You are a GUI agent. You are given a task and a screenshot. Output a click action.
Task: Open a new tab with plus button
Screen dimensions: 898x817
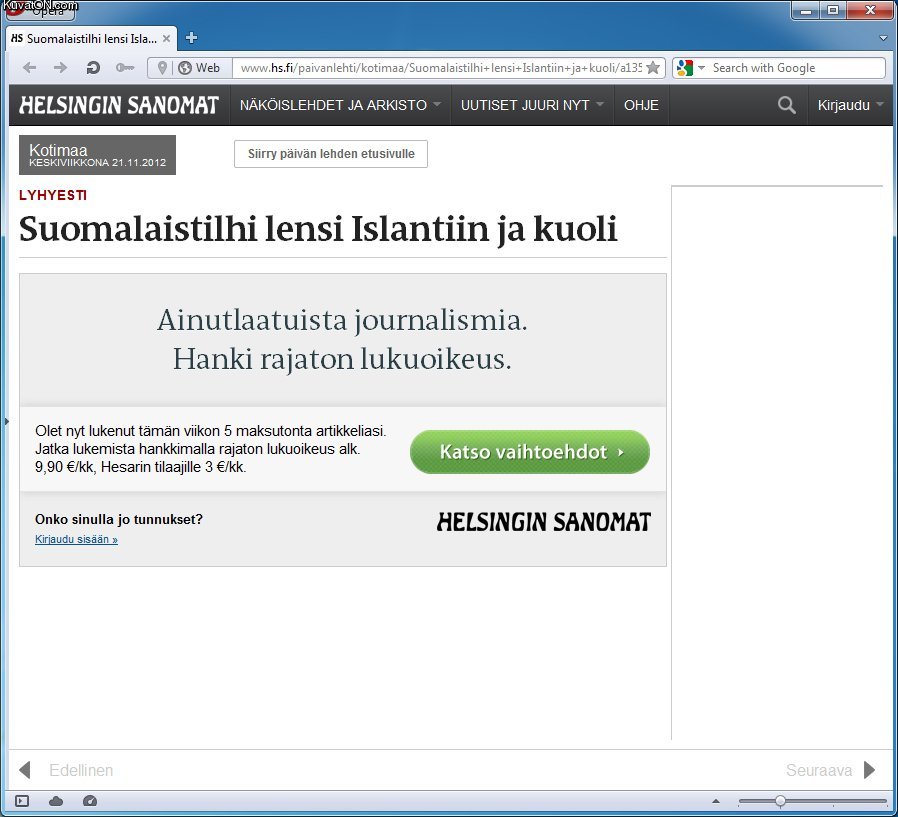(192, 38)
